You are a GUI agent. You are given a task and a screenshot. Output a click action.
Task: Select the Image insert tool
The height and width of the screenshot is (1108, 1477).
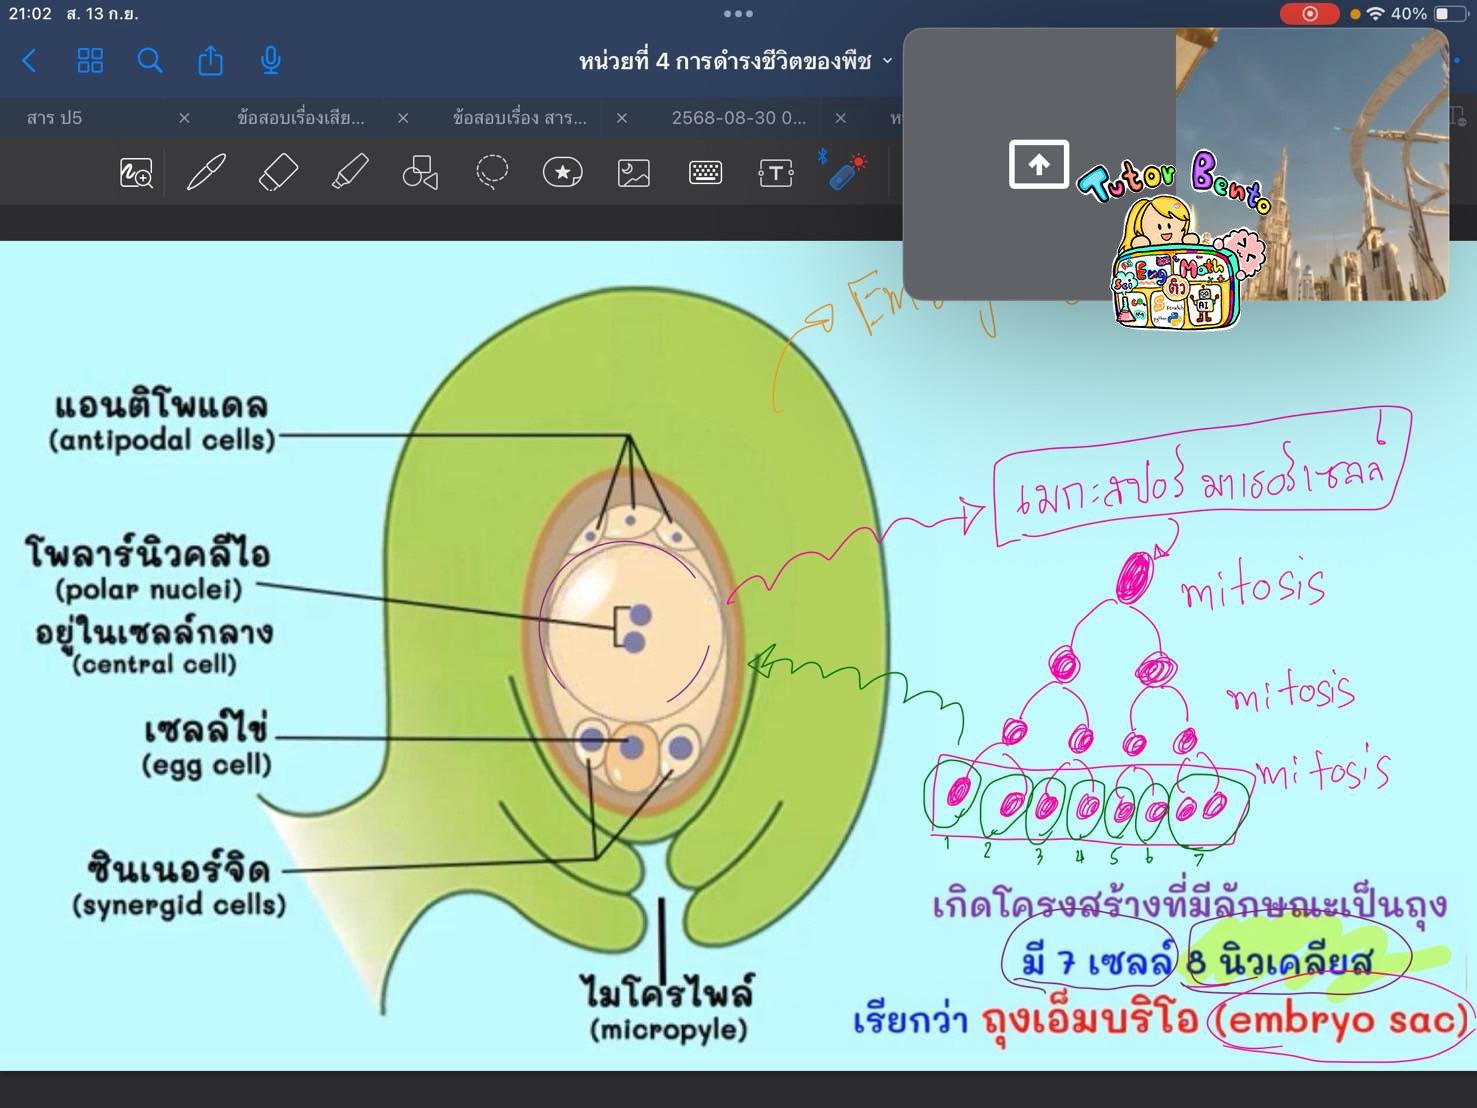point(634,173)
